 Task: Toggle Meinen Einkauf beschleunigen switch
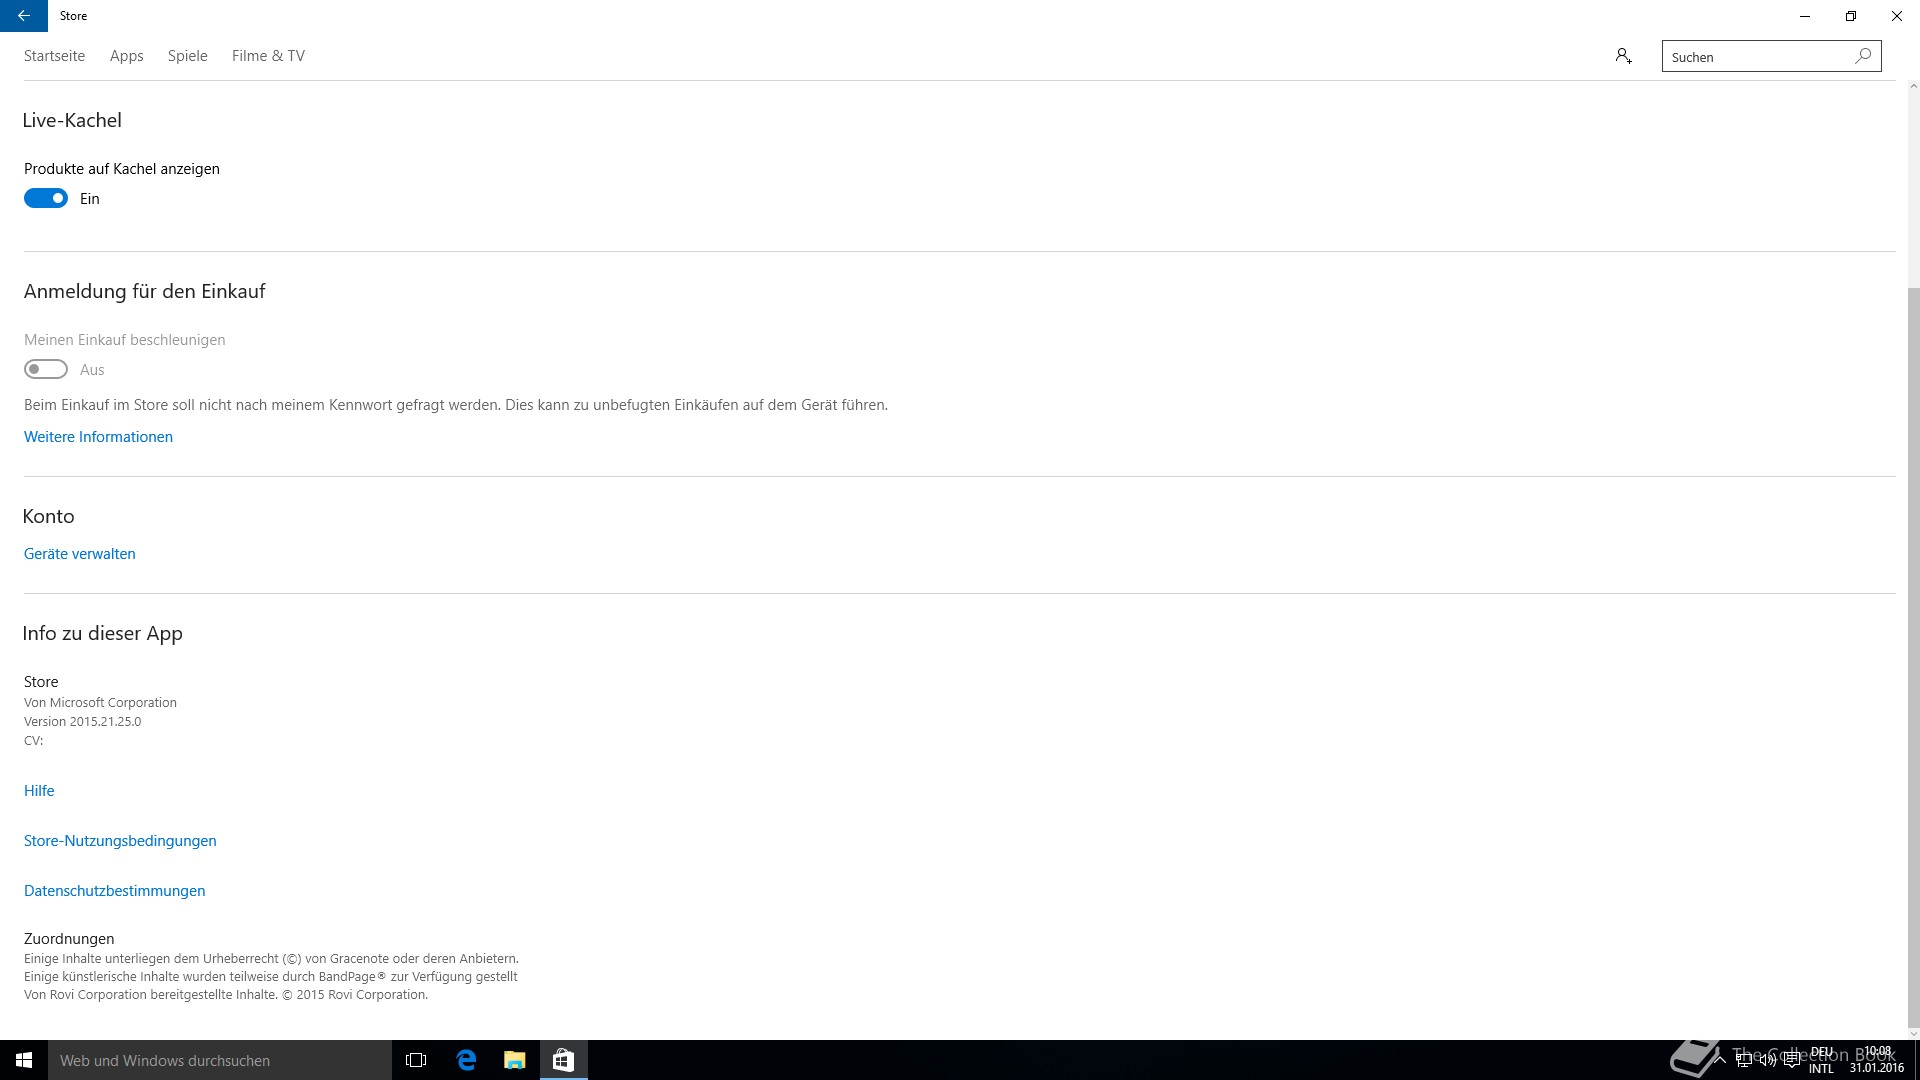pos(46,369)
